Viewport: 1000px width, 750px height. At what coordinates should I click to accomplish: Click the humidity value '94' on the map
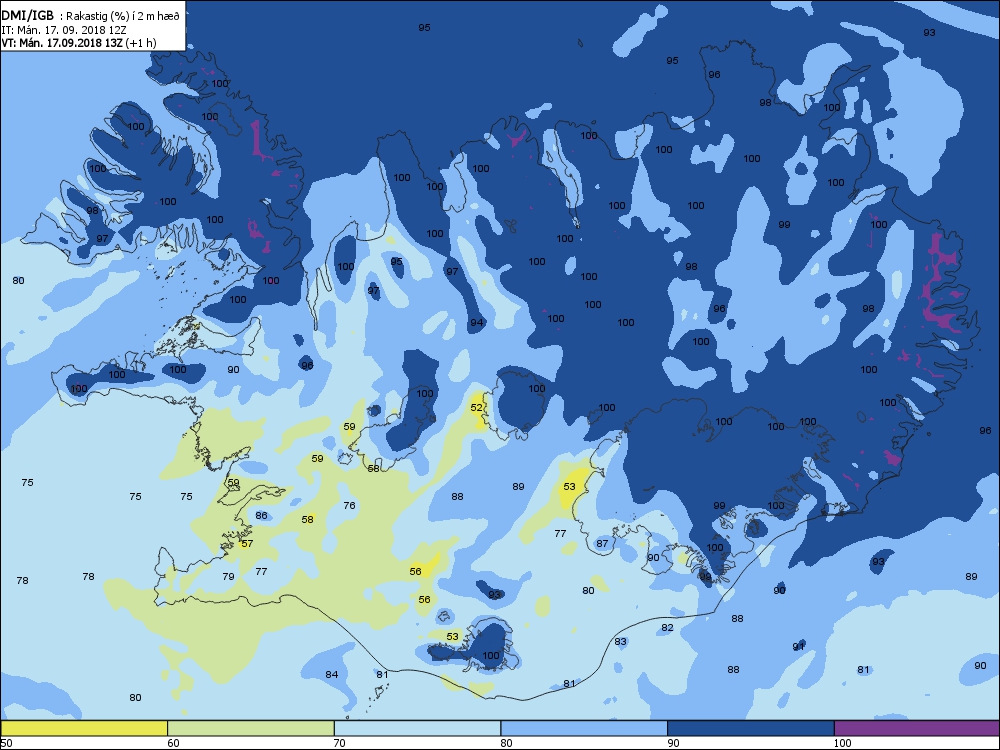pos(476,323)
